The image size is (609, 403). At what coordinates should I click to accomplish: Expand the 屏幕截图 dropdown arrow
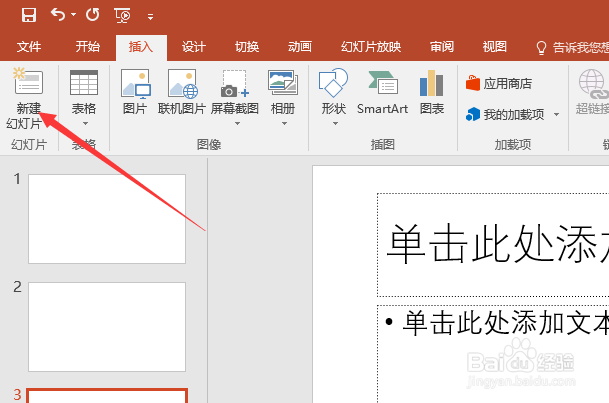pyautogui.click(x=237, y=124)
